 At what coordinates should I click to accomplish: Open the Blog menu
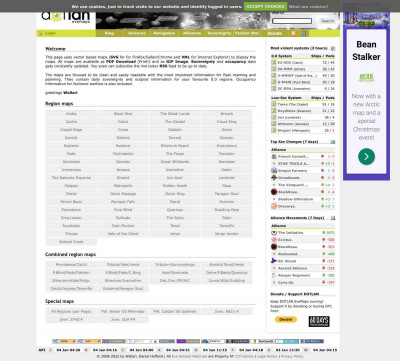click(109, 33)
